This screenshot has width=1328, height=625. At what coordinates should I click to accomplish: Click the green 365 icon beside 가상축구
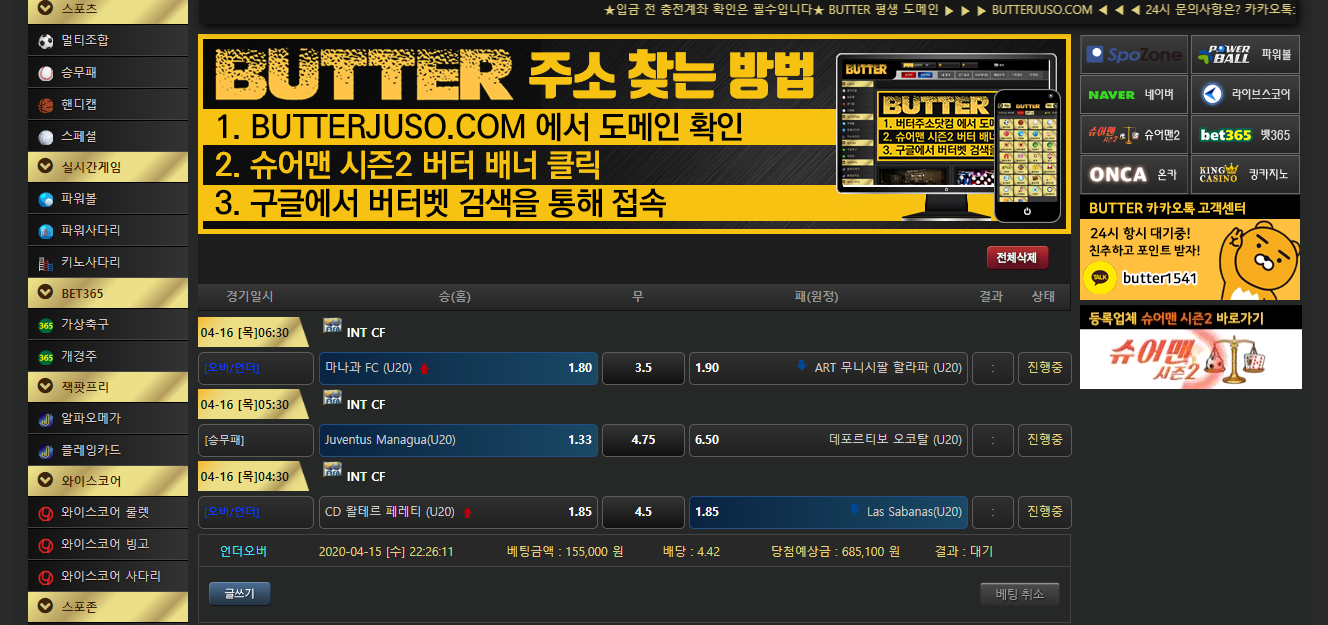click(46, 325)
